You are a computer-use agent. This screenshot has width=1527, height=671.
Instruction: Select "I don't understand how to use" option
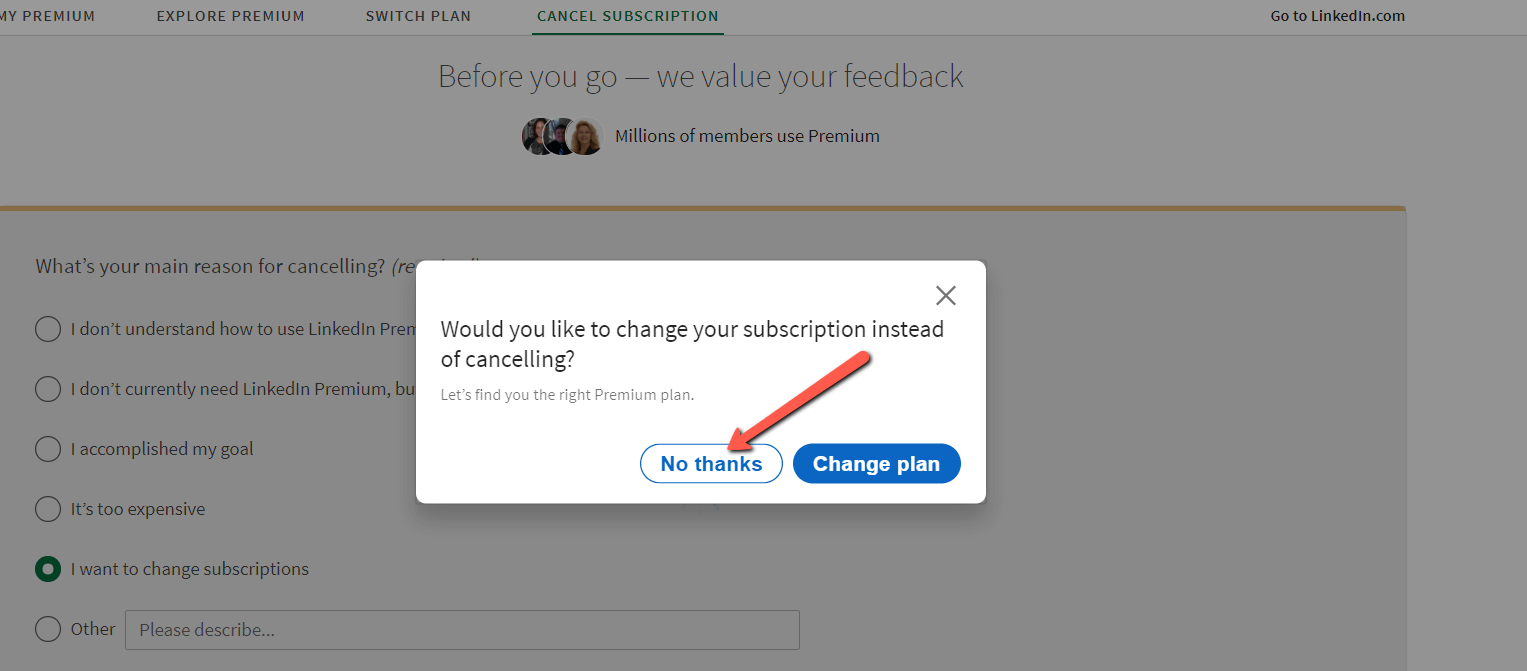tap(48, 329)
